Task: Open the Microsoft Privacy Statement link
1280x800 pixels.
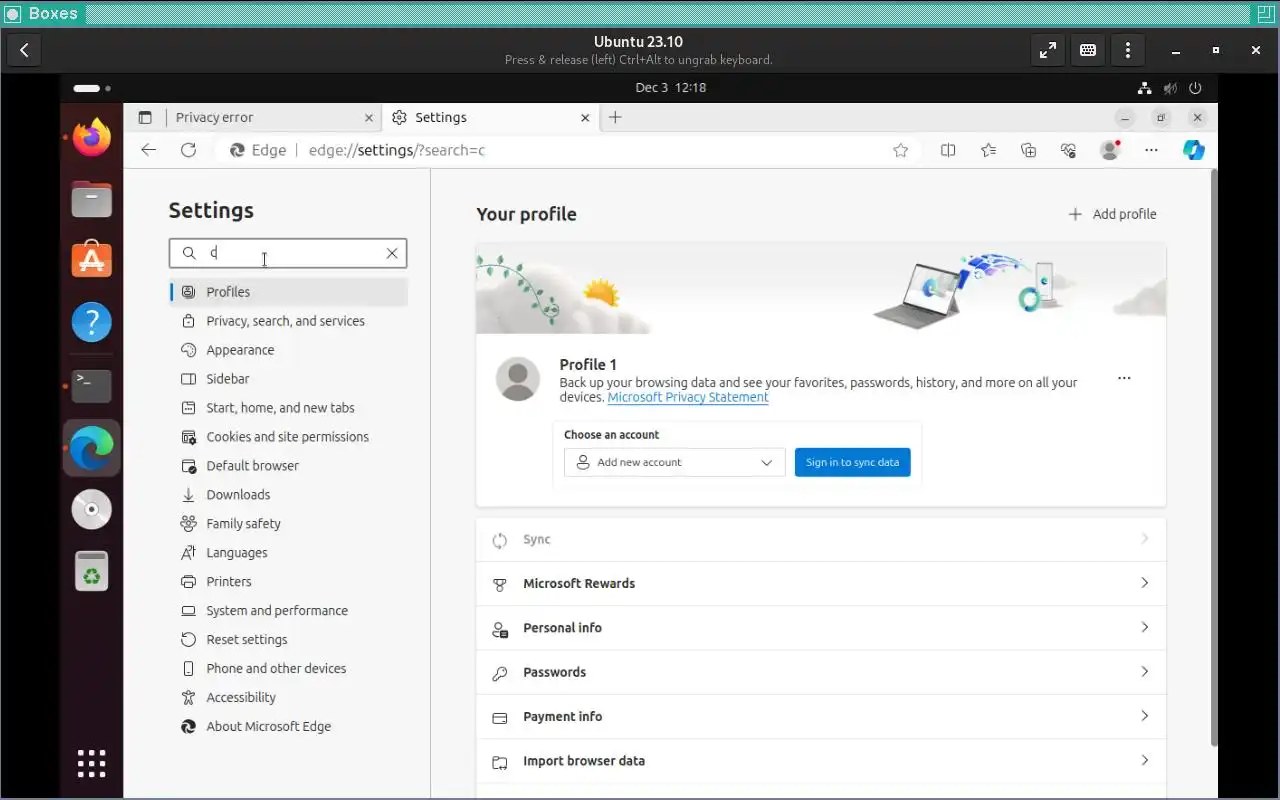Action: [x=688, y=397]
